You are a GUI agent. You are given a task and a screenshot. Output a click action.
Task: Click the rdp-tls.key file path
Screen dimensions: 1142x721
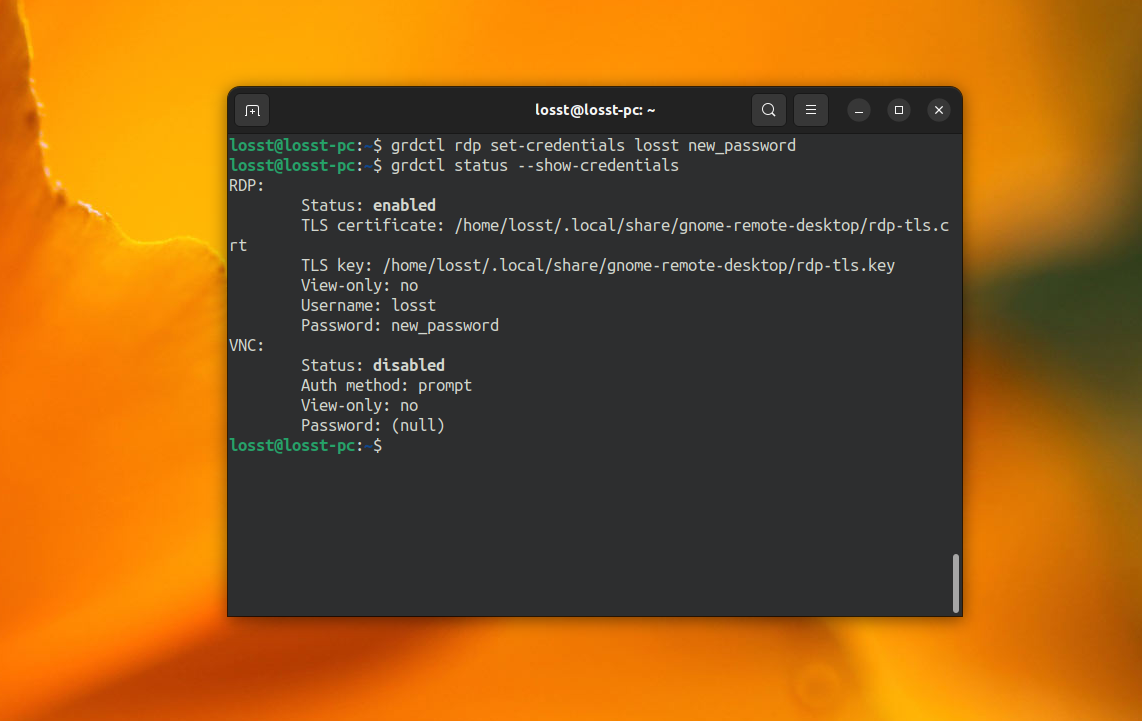[640, 265]
